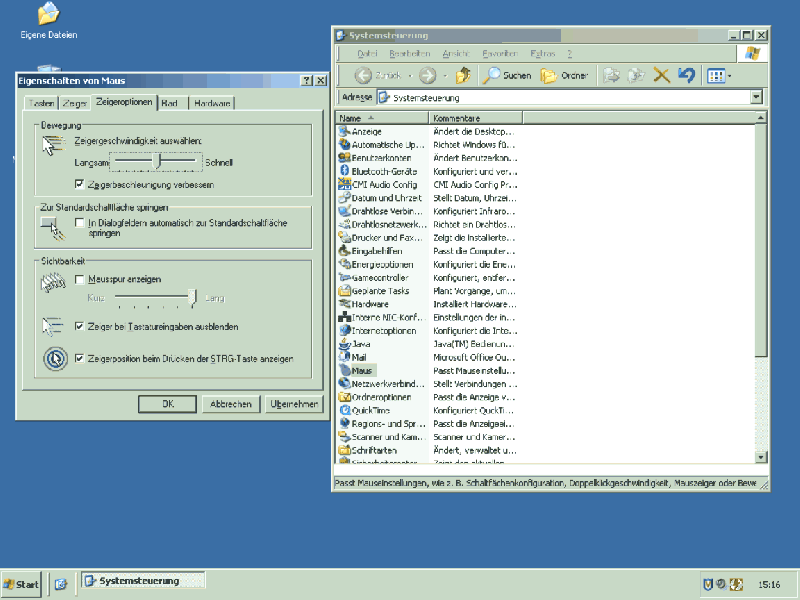
Task: Click the green forward arrow in toolbar
Action: 428,76
